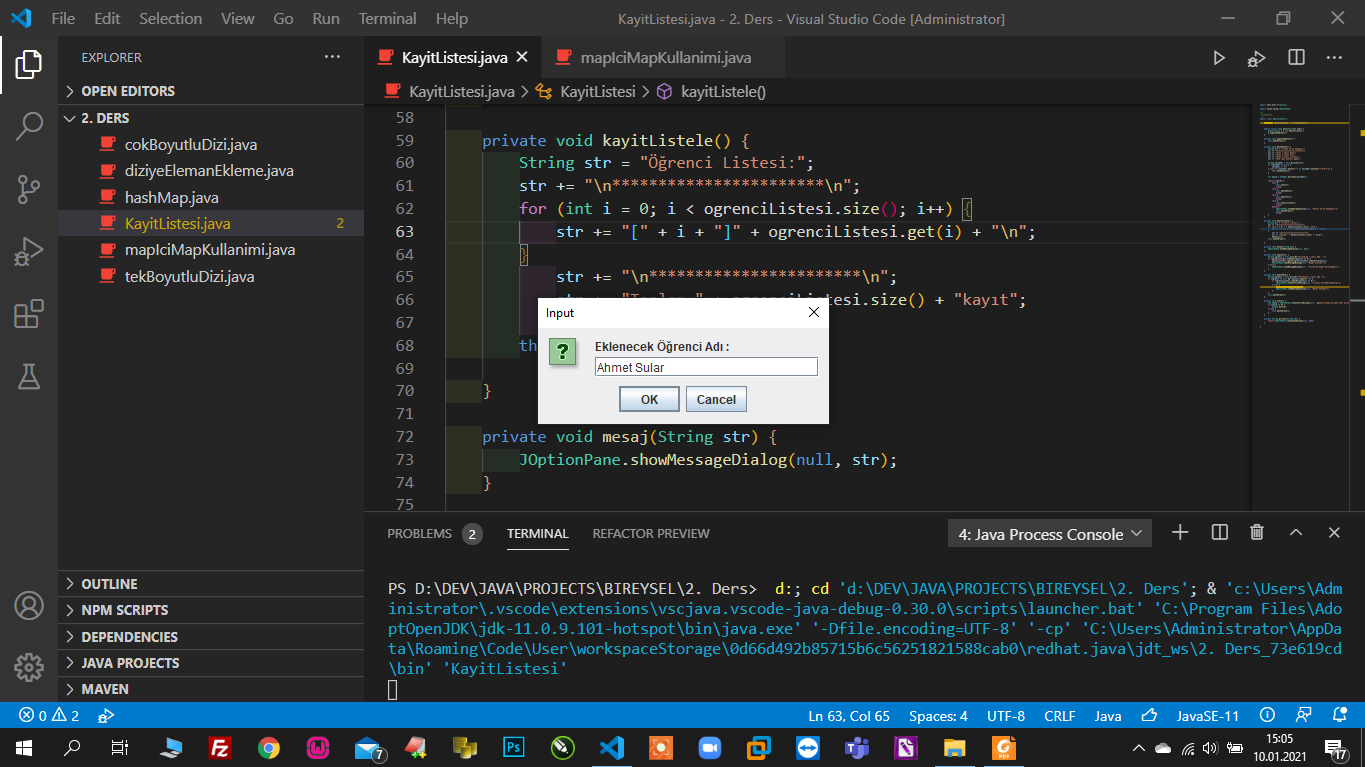
Task: Open hashMap.java in the explorer
Action: 171,197
